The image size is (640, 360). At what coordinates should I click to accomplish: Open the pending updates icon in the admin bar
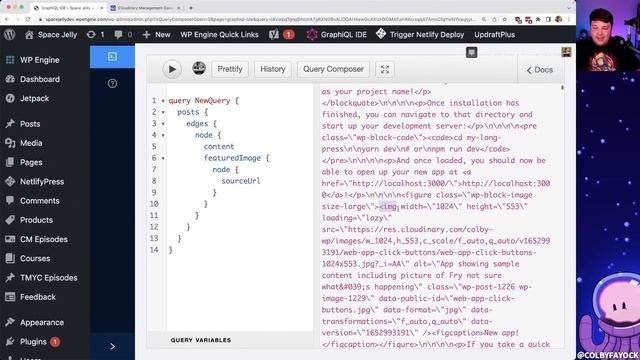click(96, 35)
